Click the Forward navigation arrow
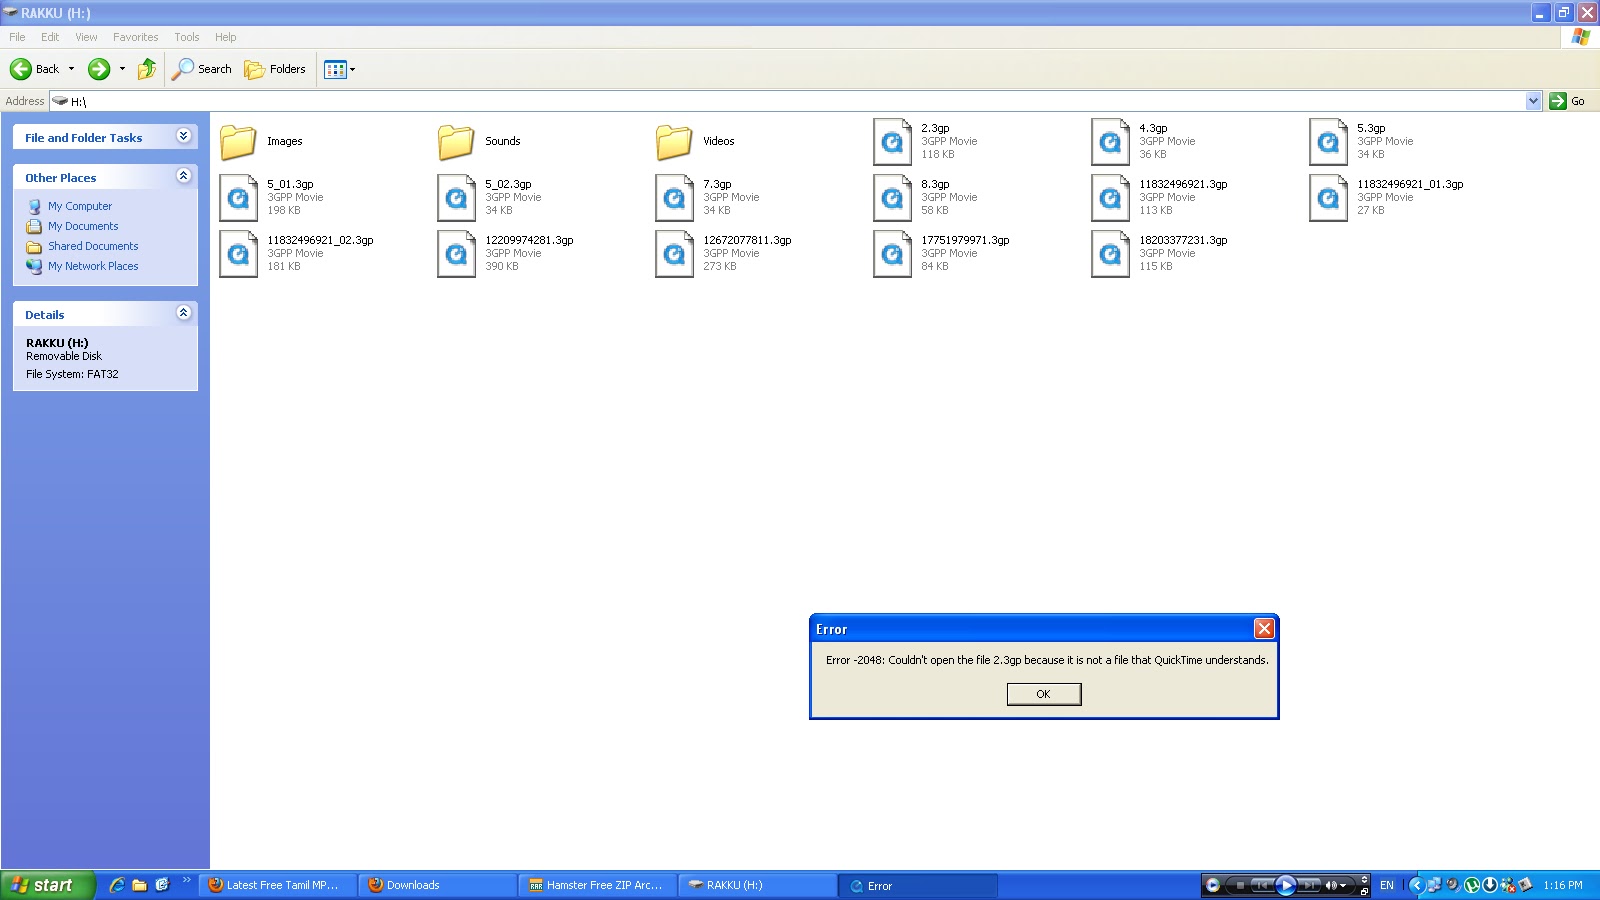Screen dimensions: 1600x900 click(x=99, y=69)
